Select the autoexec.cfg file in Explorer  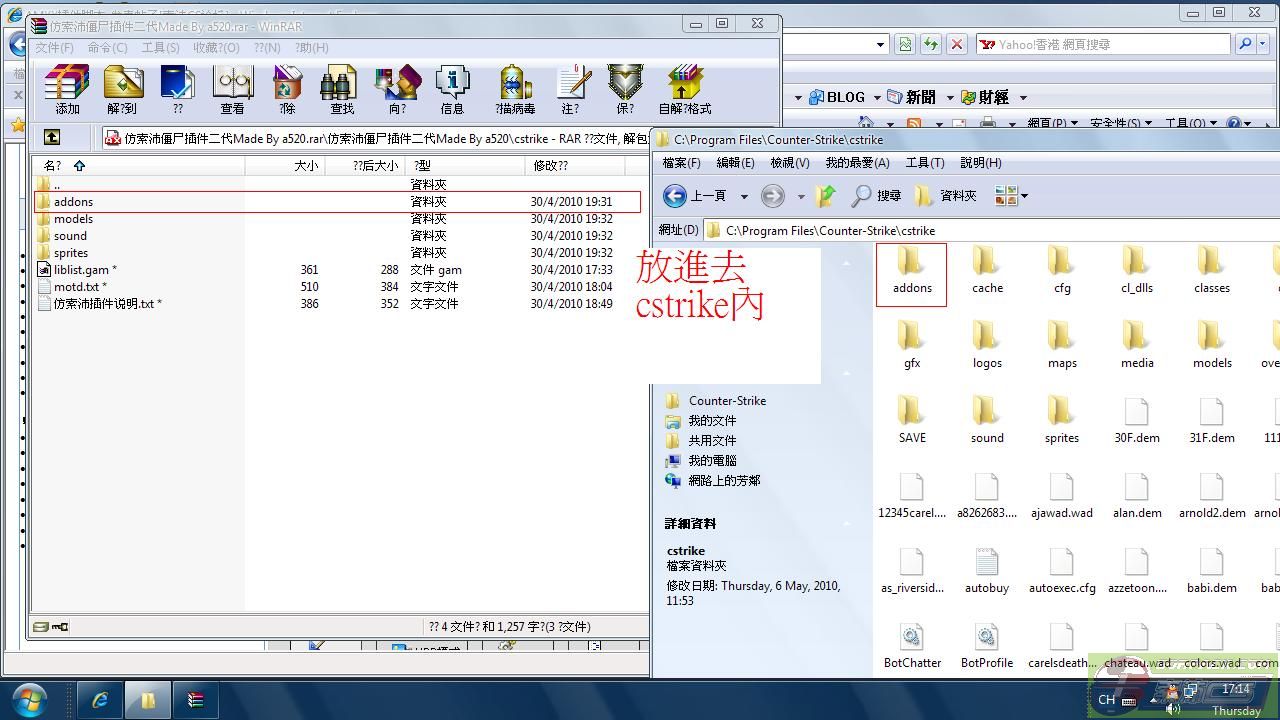coord(1062,571)
